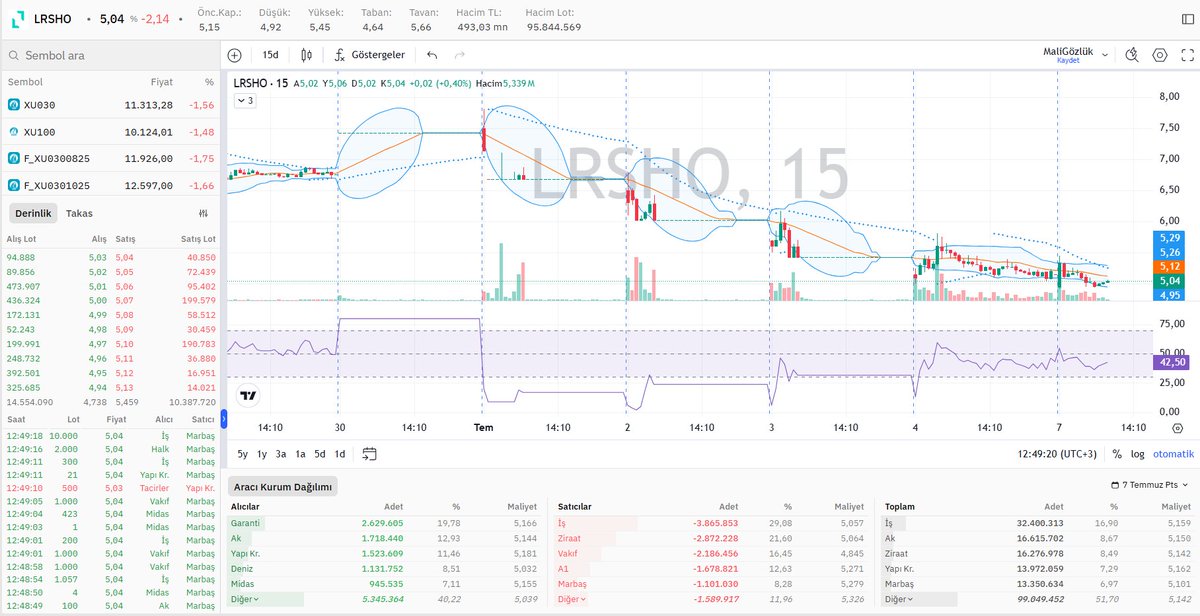The image size is (1200, 616).
Task: Select F_XU0300825 in the symbol list
Action: click(111, 158)
